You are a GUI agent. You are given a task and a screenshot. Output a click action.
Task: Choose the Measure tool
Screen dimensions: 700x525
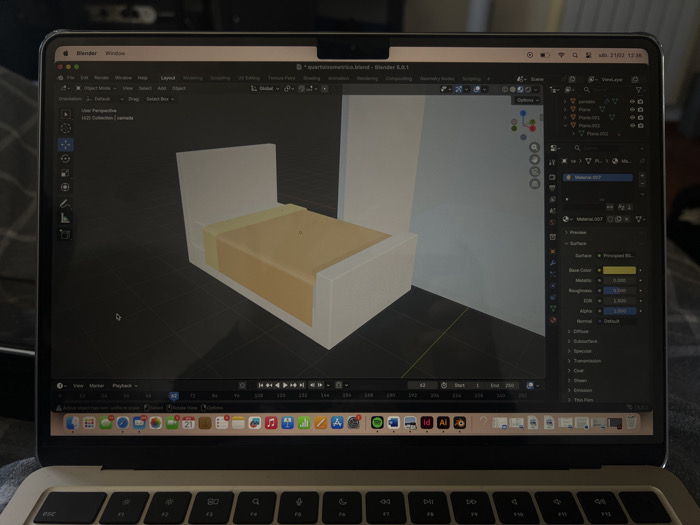pos(66,218)
